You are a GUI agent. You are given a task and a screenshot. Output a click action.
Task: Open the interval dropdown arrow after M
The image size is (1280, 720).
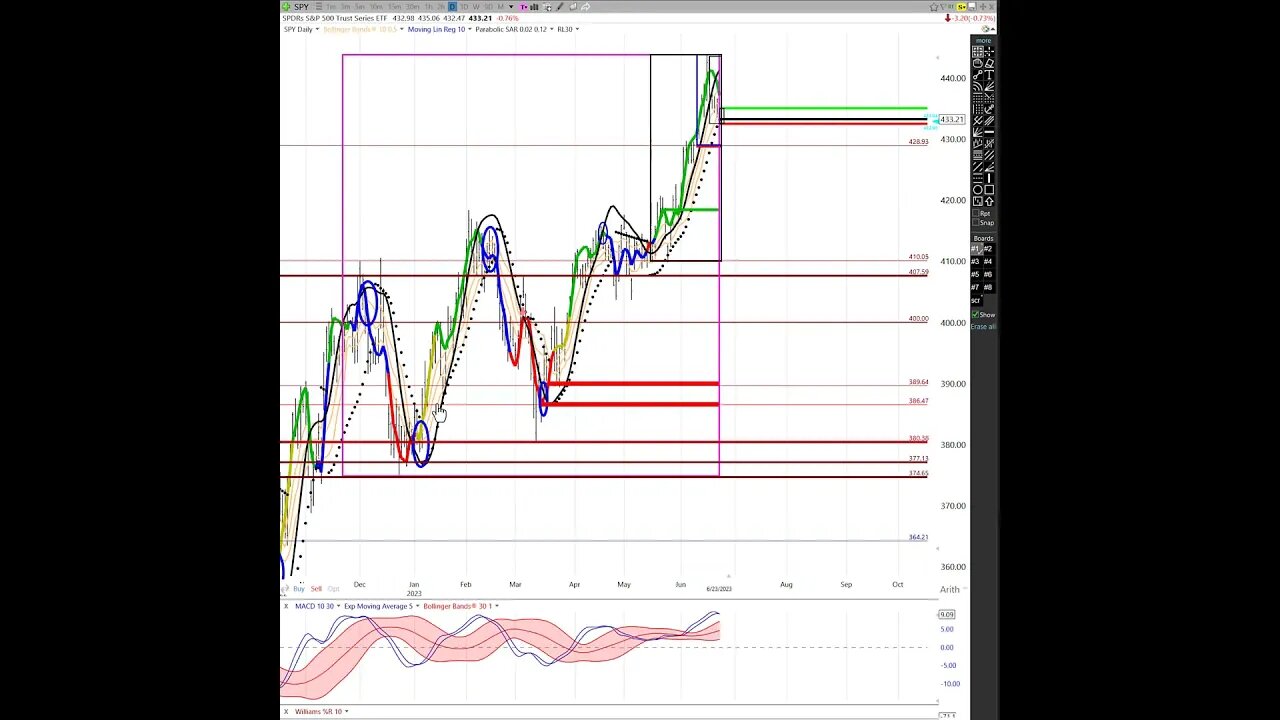pyautogui.click(x=511, y=6)
